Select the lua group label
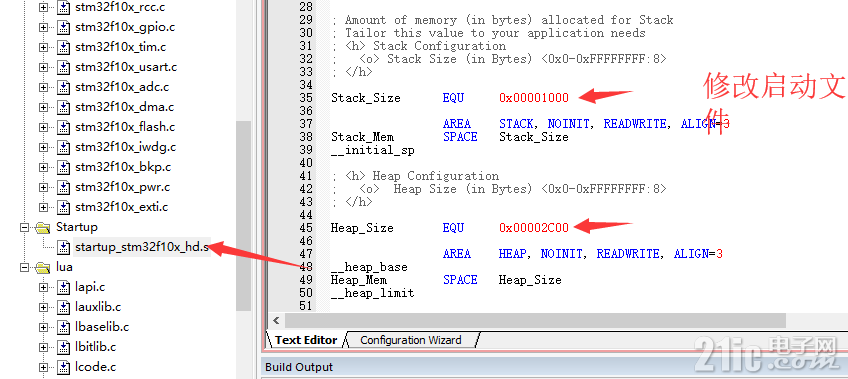 64,268
